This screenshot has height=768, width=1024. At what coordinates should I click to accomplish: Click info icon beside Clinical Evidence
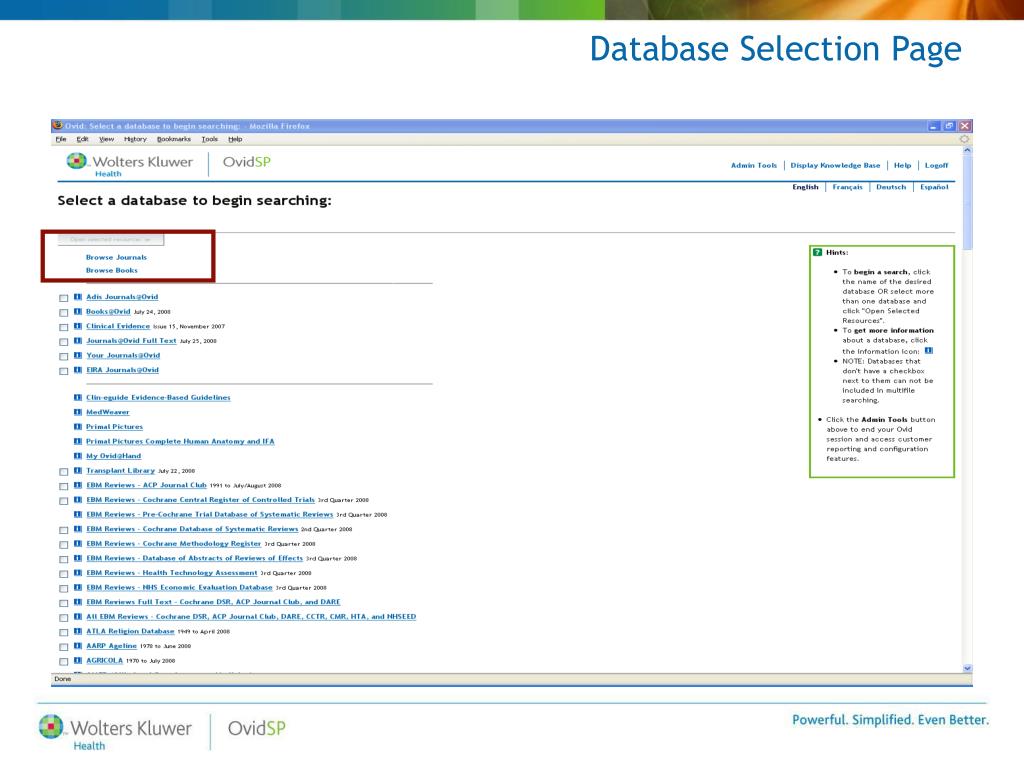coord(78,326)
